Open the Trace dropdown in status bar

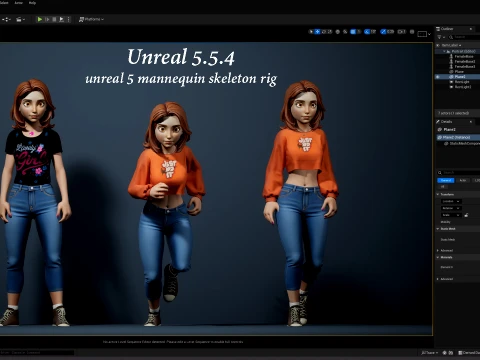pyautogui.click(x=430, y=353)
